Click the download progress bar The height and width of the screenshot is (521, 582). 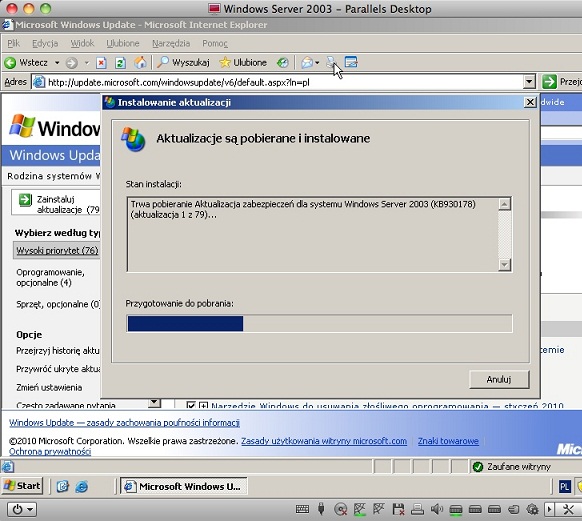319,323
